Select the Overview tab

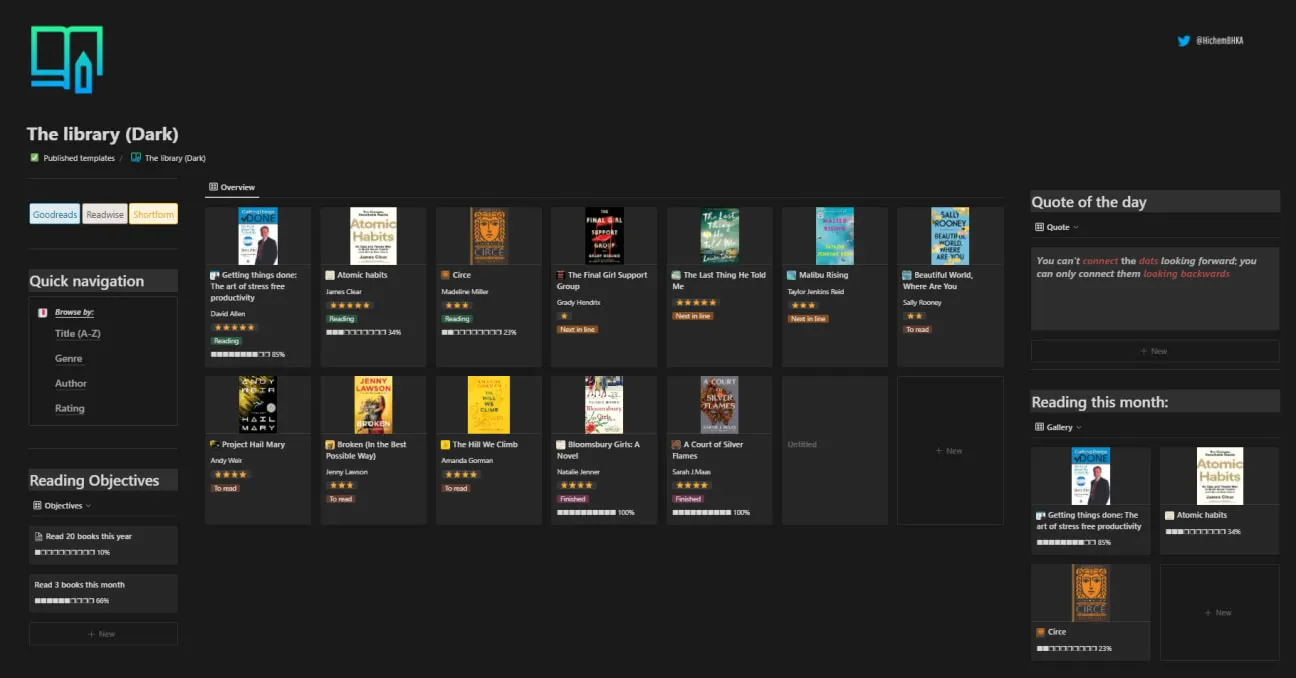coord(231,187)
